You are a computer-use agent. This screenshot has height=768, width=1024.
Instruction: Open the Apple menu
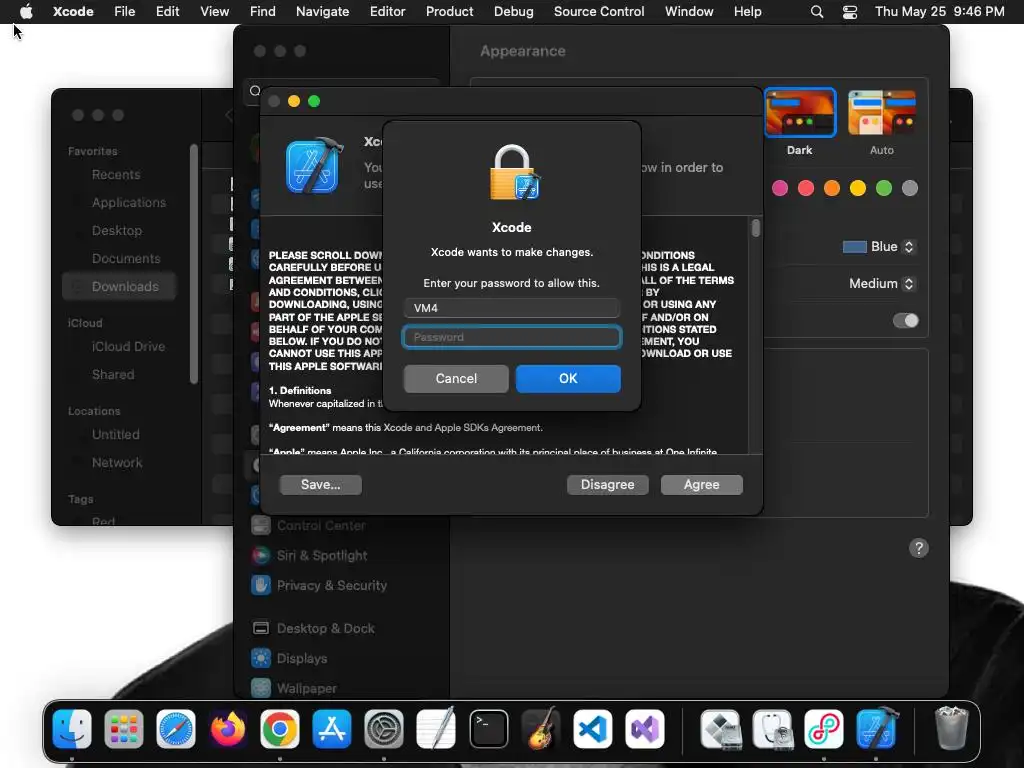26,11
